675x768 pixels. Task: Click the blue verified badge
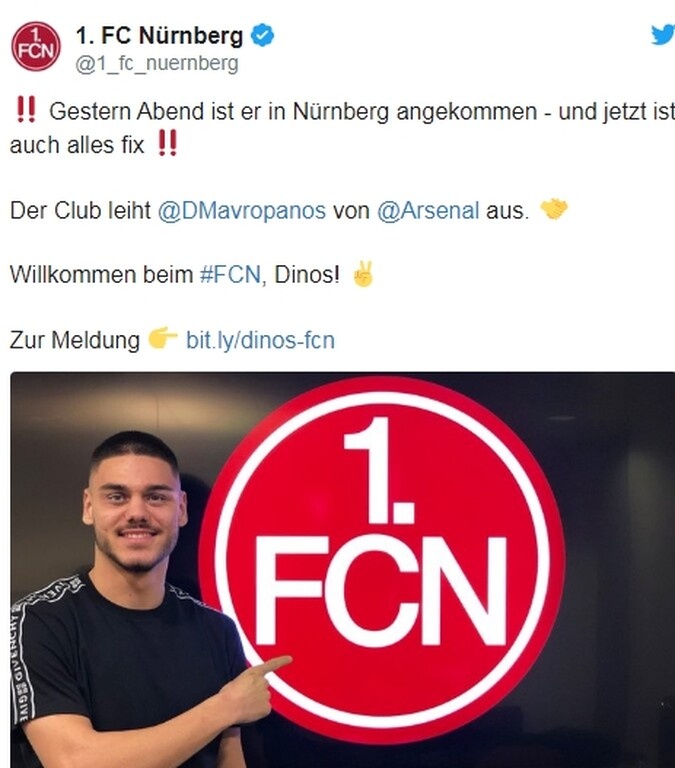click(x=263, y=35)
